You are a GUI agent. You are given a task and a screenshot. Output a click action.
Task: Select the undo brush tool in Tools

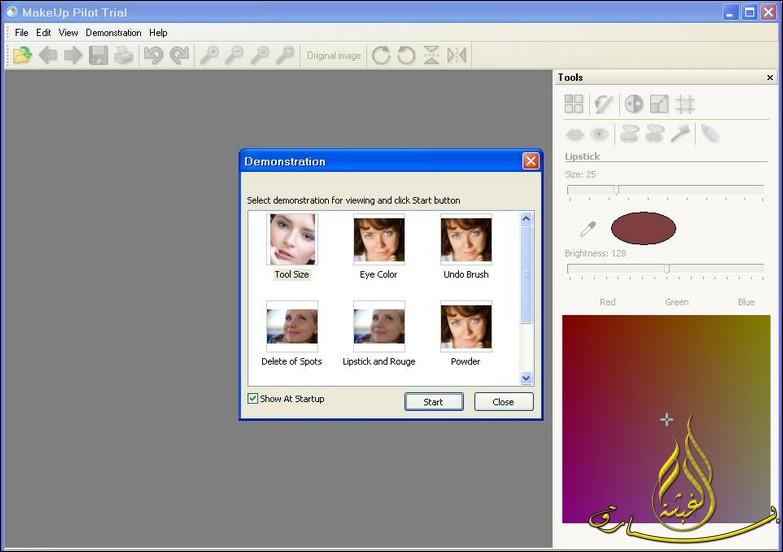coord(603,104)
